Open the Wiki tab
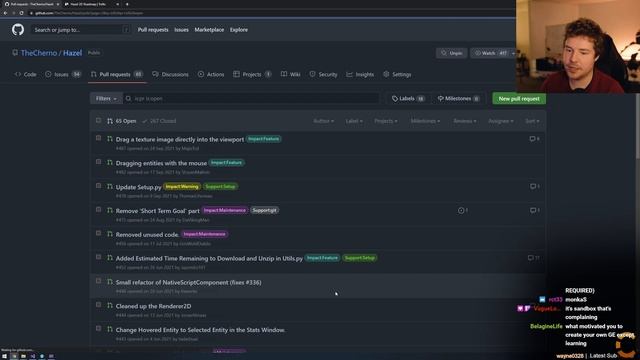Screen dimensions: 640x360 (x=291, y=74)
